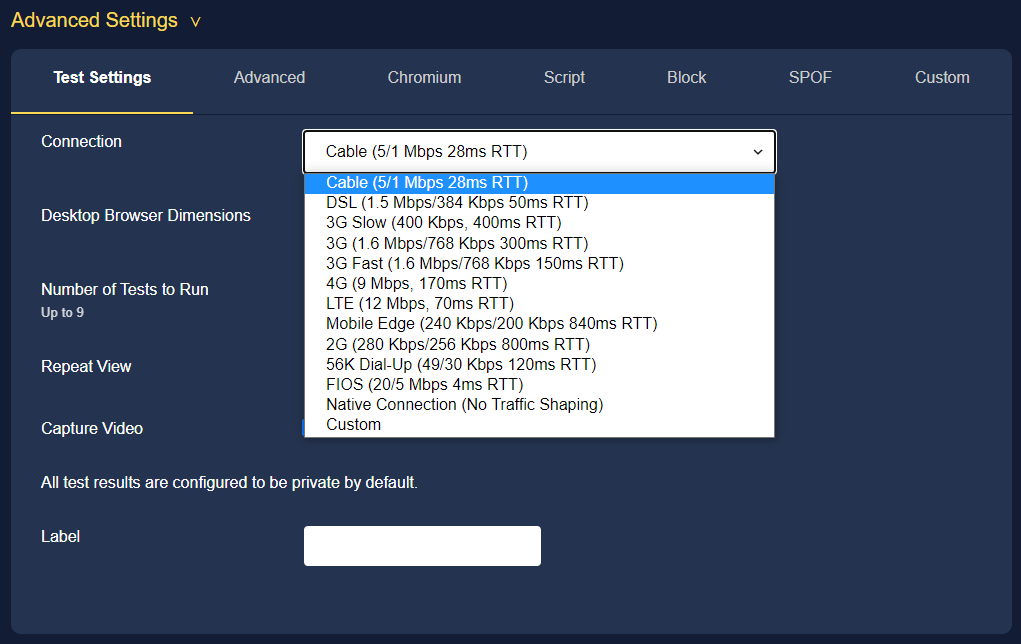Collapse the Advanced Settings chevron
This screenshot has height=644, width=1021.
[x=195, y=22]
